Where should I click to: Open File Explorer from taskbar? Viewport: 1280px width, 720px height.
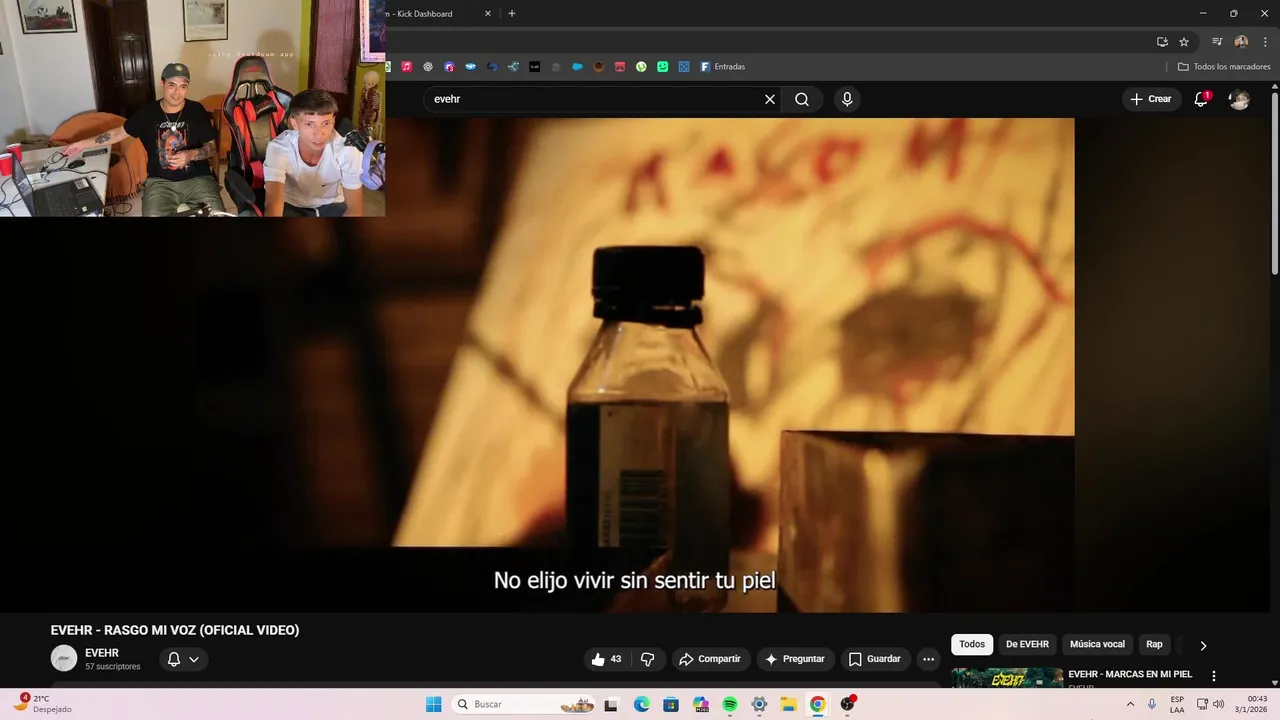pyautogui.click(x=788, y=704)
